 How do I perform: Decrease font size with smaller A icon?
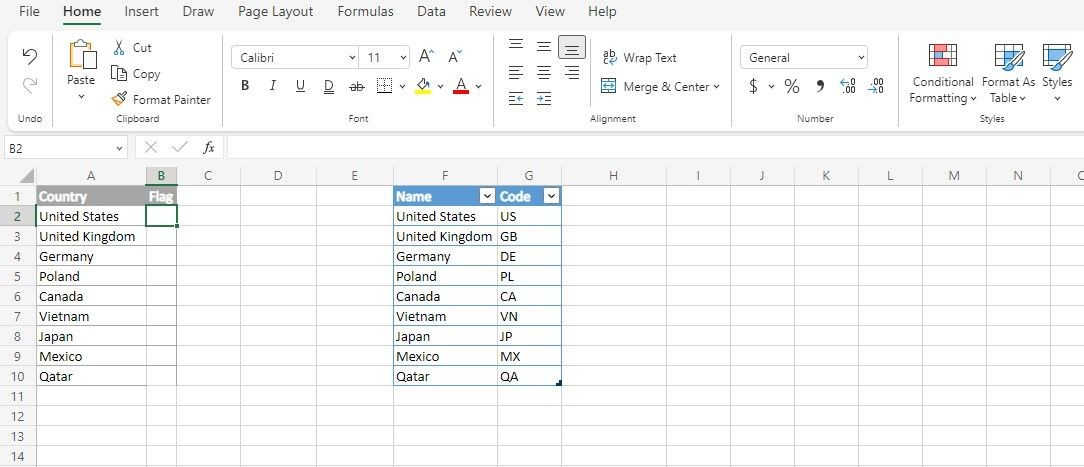click(455, 57)
